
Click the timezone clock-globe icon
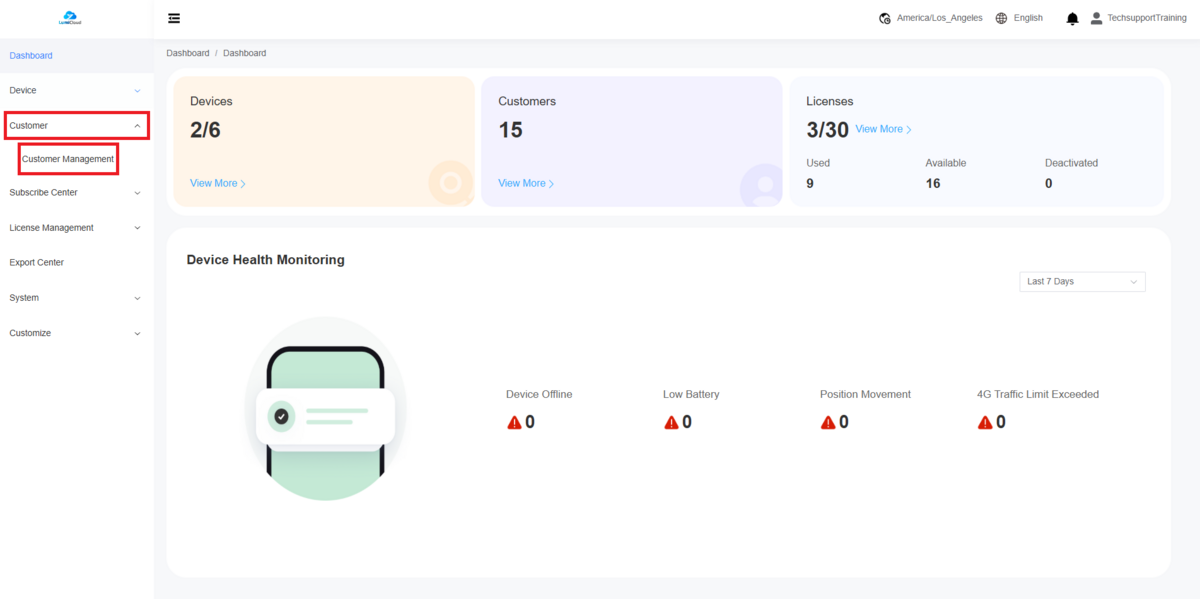pyautogui.click(x=884, y=18)
